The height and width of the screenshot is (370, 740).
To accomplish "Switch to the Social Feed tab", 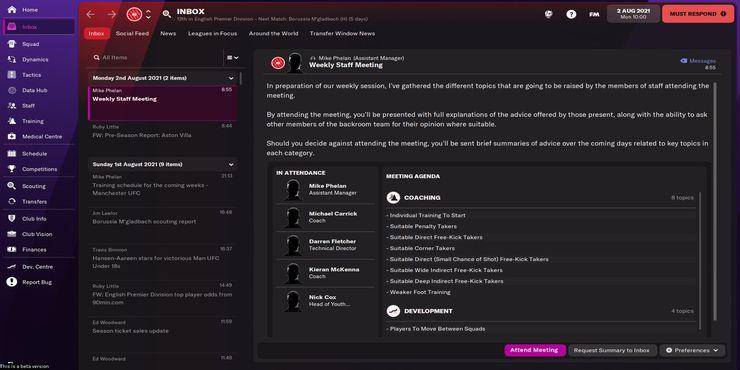I will pos(132,34).
